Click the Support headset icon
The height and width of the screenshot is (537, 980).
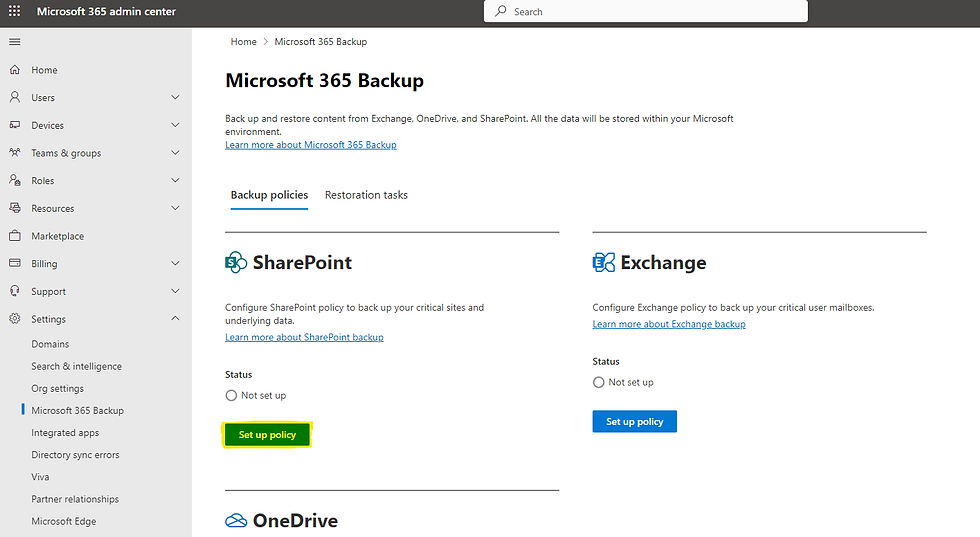14,291
